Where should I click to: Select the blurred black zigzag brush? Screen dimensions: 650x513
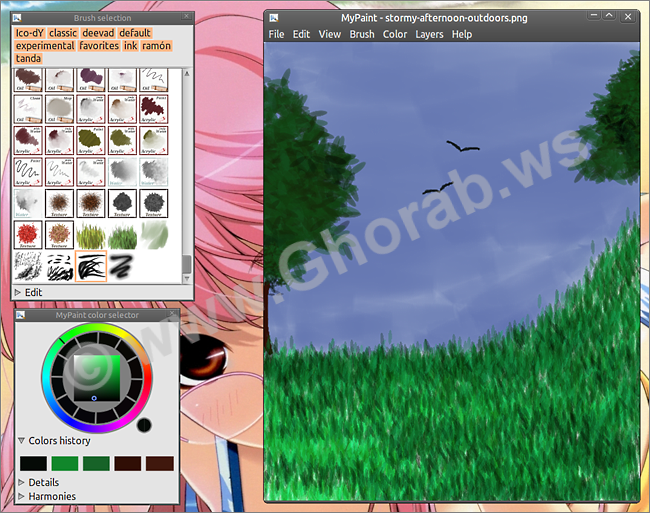coord(122,266)
